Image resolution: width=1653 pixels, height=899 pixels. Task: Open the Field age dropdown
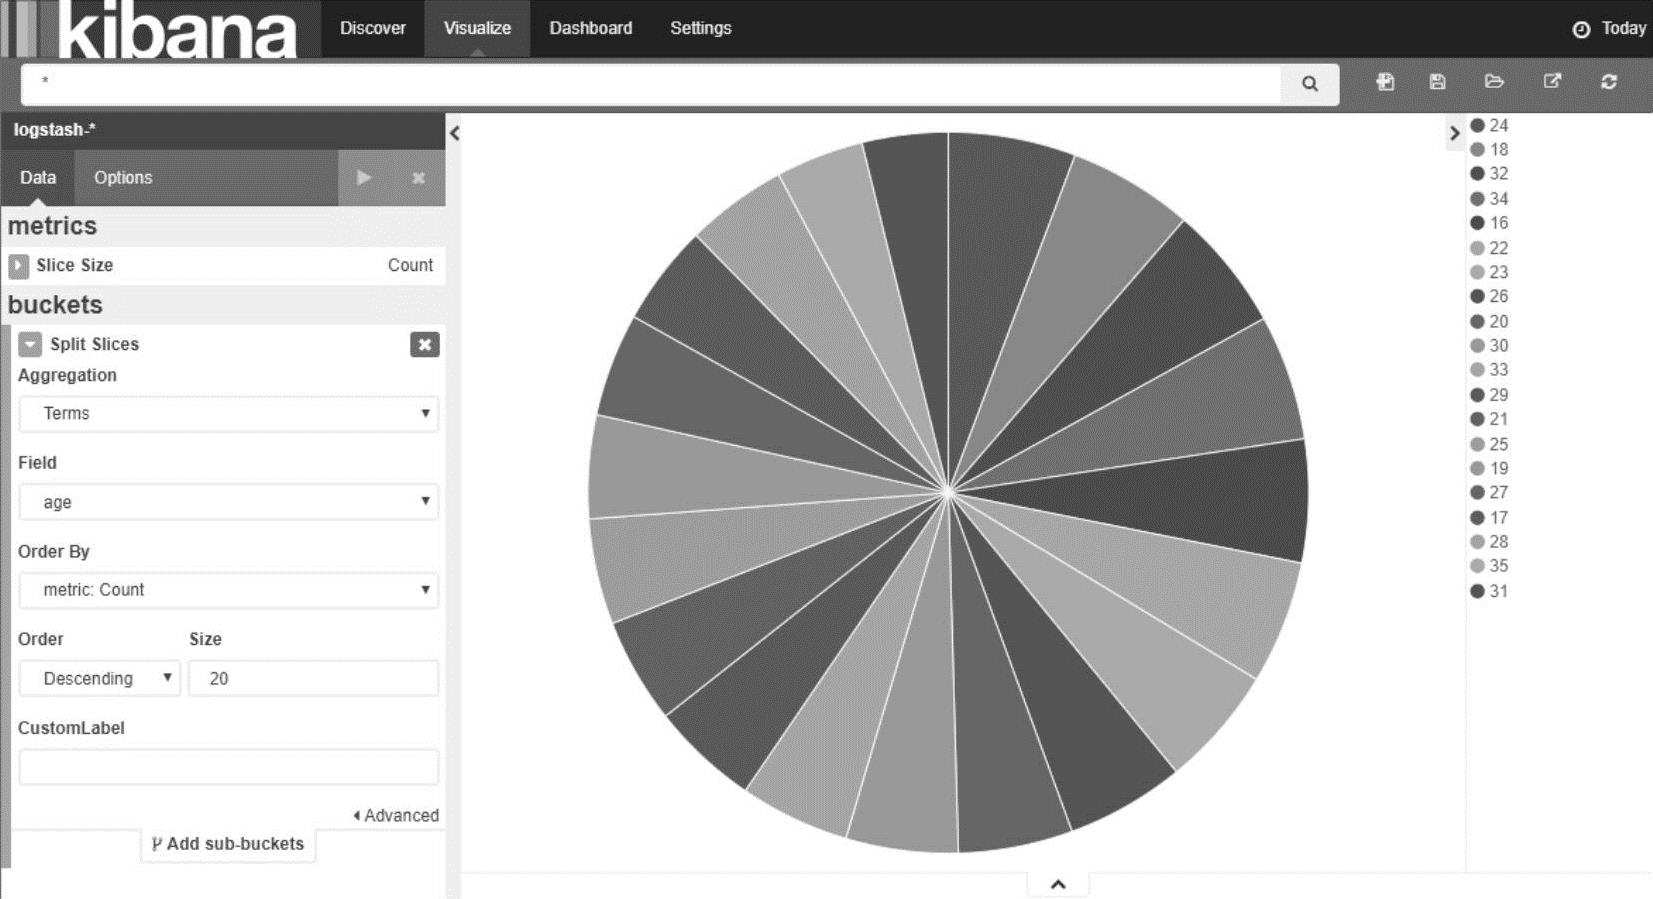pos(229,502)
